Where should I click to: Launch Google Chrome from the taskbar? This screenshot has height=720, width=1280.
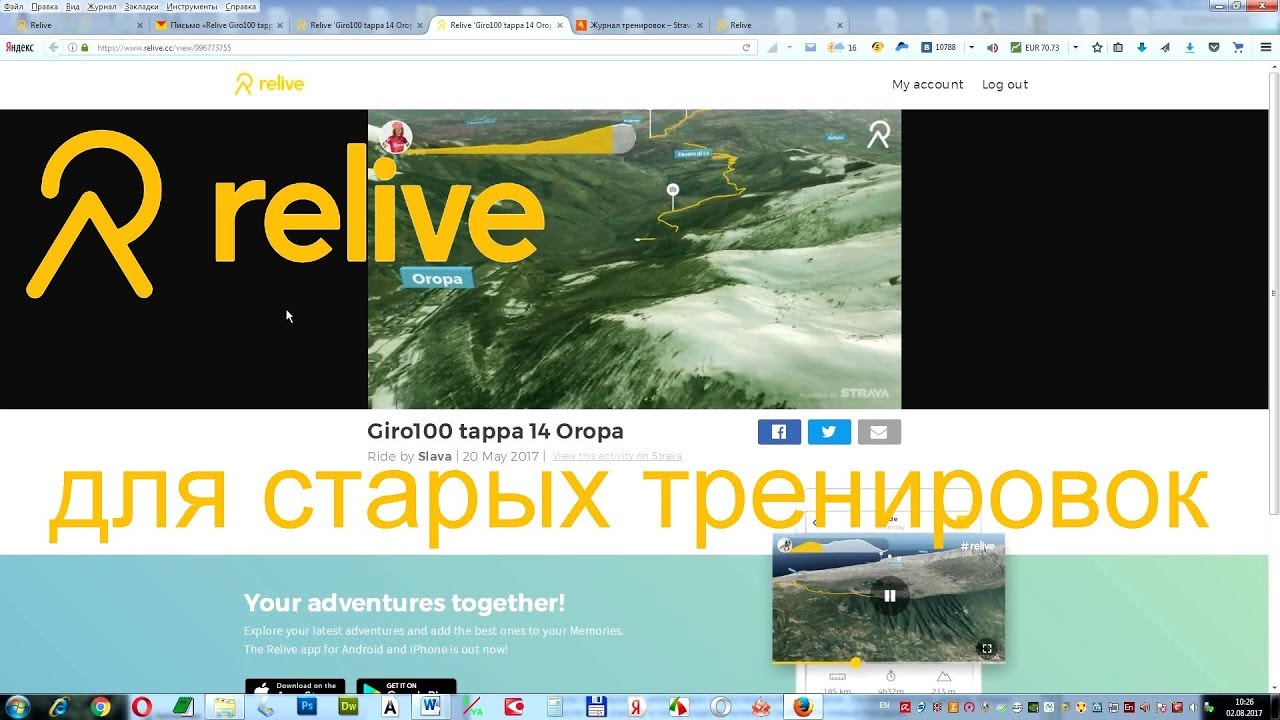point(100,707)
